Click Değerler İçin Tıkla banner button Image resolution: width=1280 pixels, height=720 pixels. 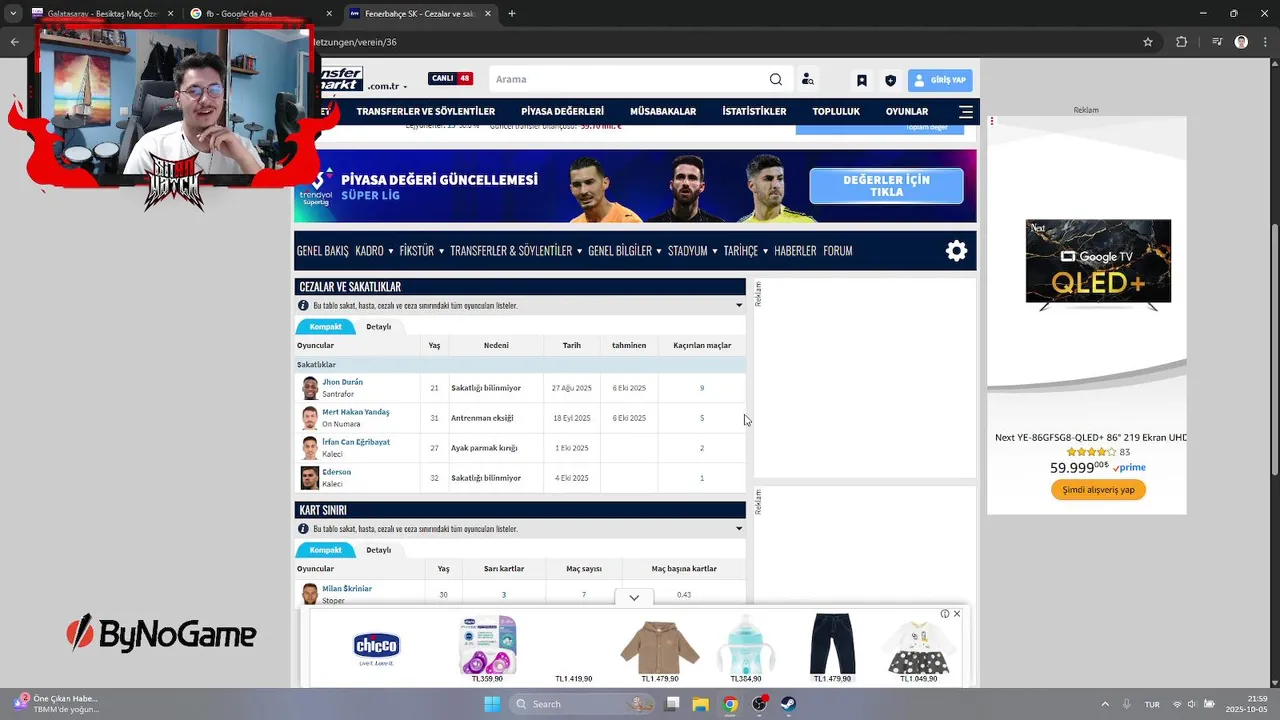coord(886,186)
